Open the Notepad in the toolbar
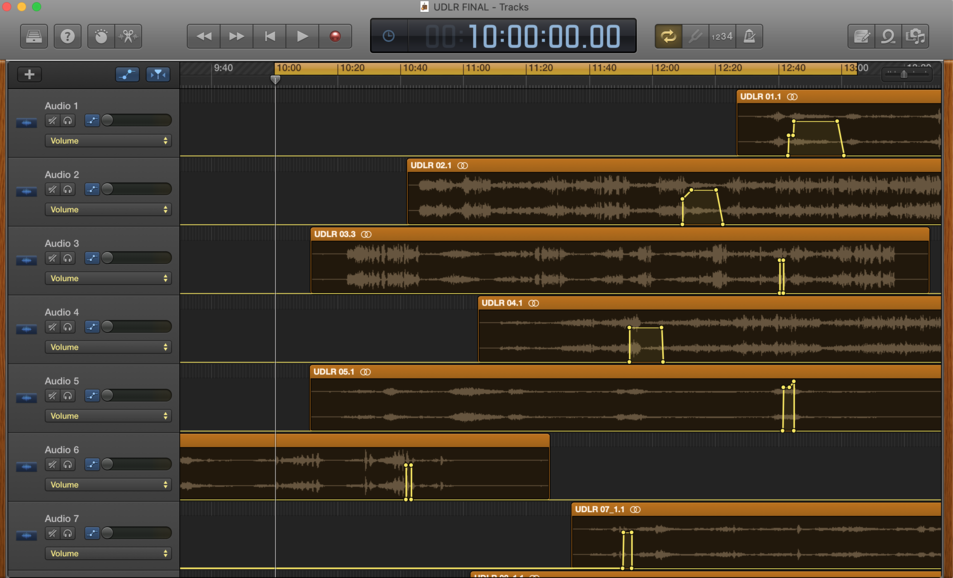 [x=861, y=36]
